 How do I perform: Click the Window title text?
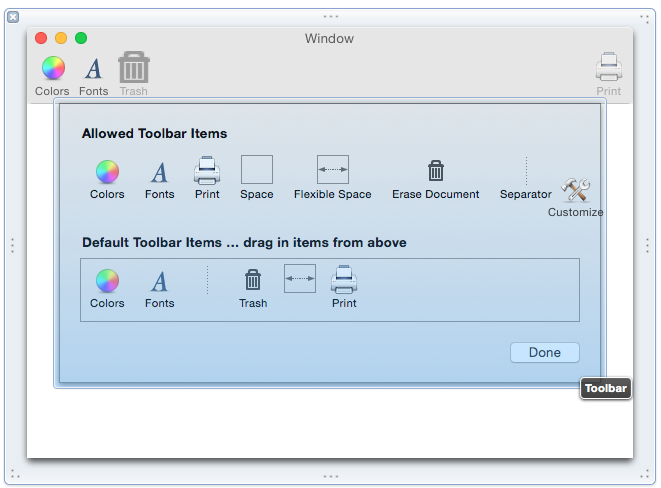pos(329,38)
